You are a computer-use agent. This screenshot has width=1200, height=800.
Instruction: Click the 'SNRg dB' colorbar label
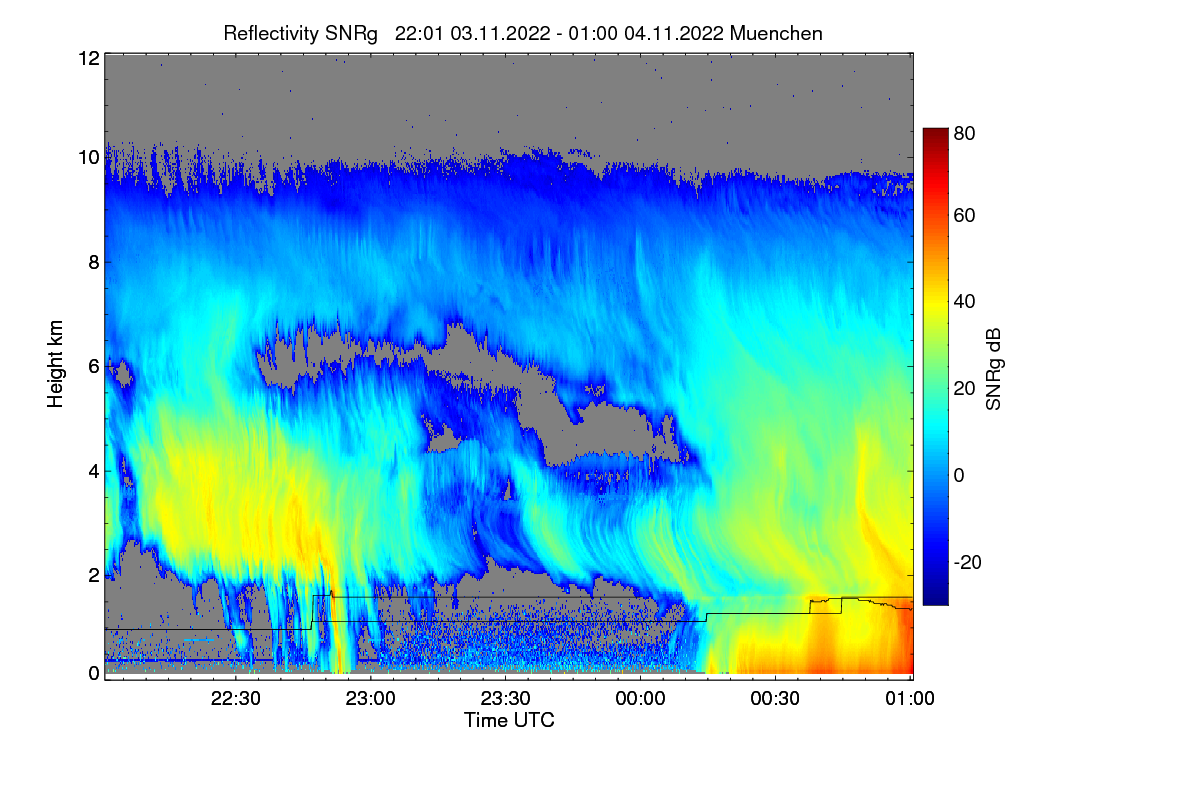click(x=994, y=367)
